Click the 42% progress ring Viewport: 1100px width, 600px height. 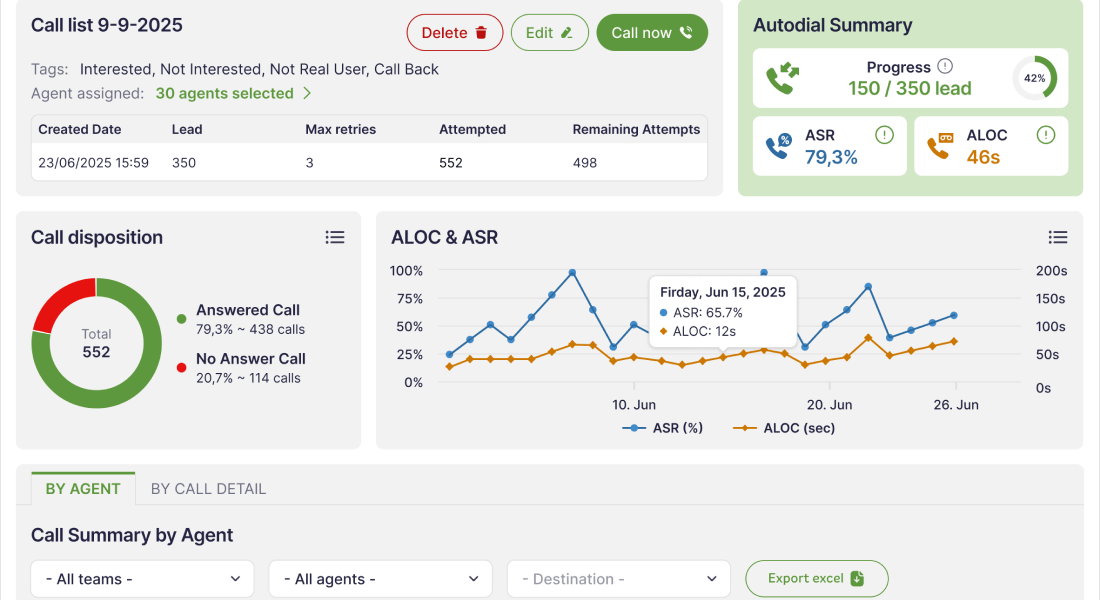(1035, 78)
